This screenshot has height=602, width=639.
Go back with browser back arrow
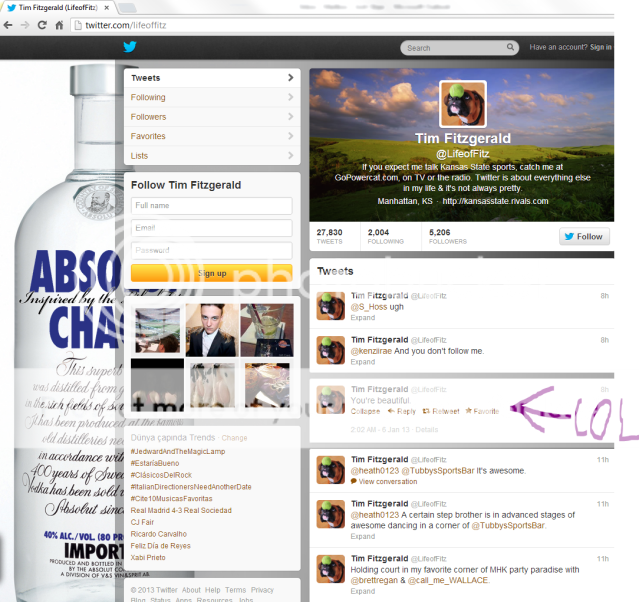(8, 25)
